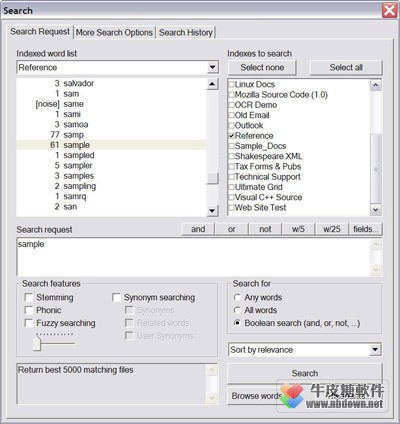Enable the Synonym searching checkbox
Viewport: 400px width, 424px height.
point(117,297)
